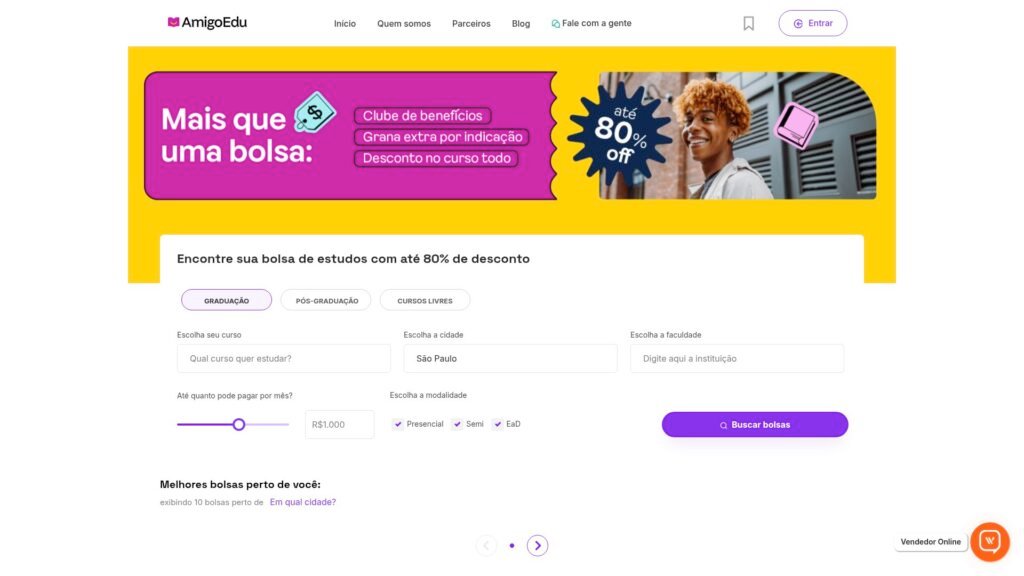
Task: Open saved bookmarks icon in header
Action: (748, 24)
